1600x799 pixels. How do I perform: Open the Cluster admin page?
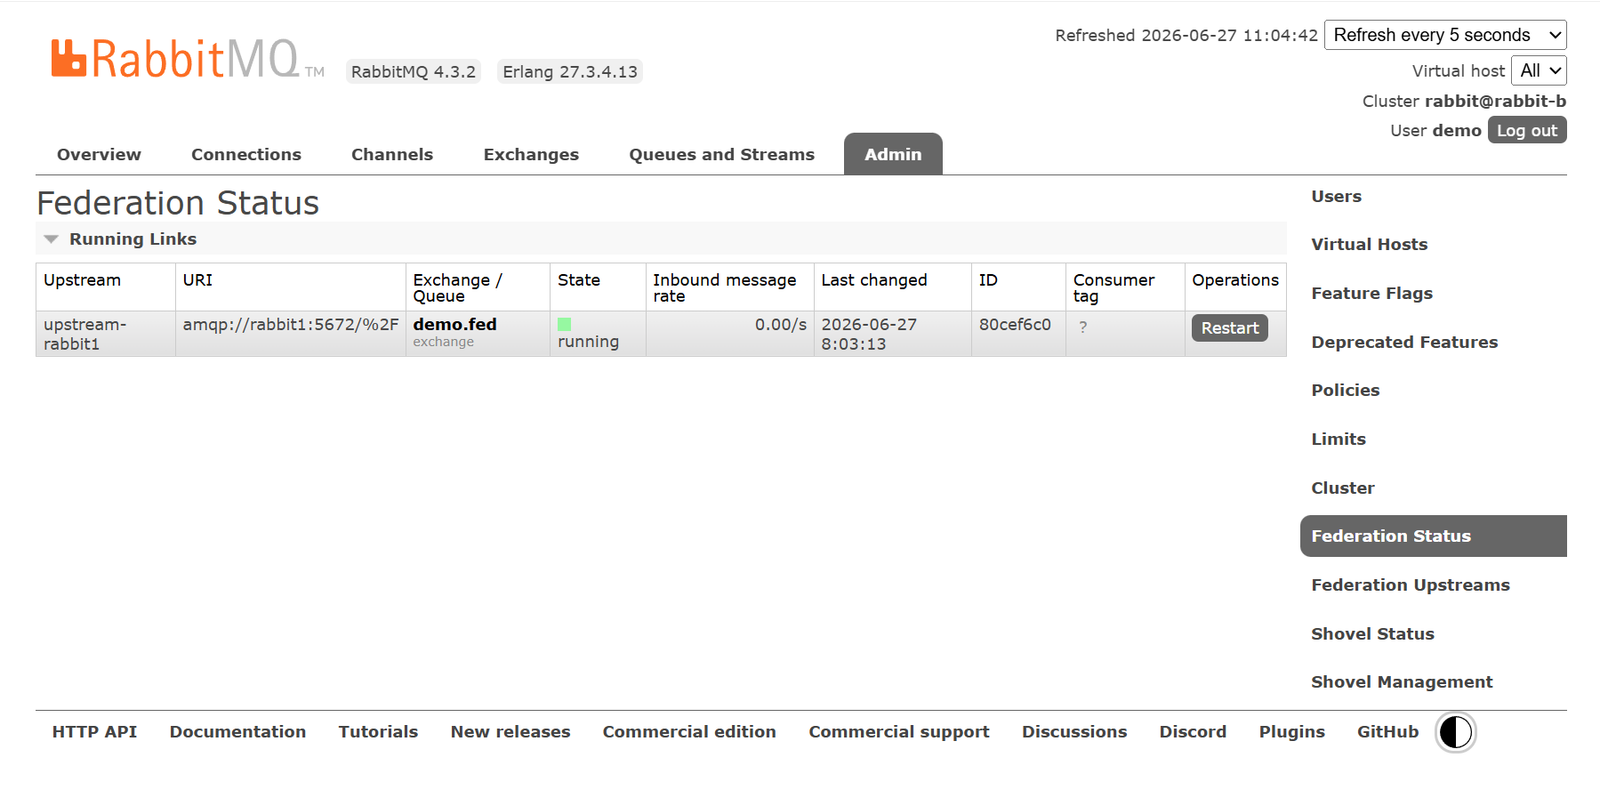tap(1343, 488)
